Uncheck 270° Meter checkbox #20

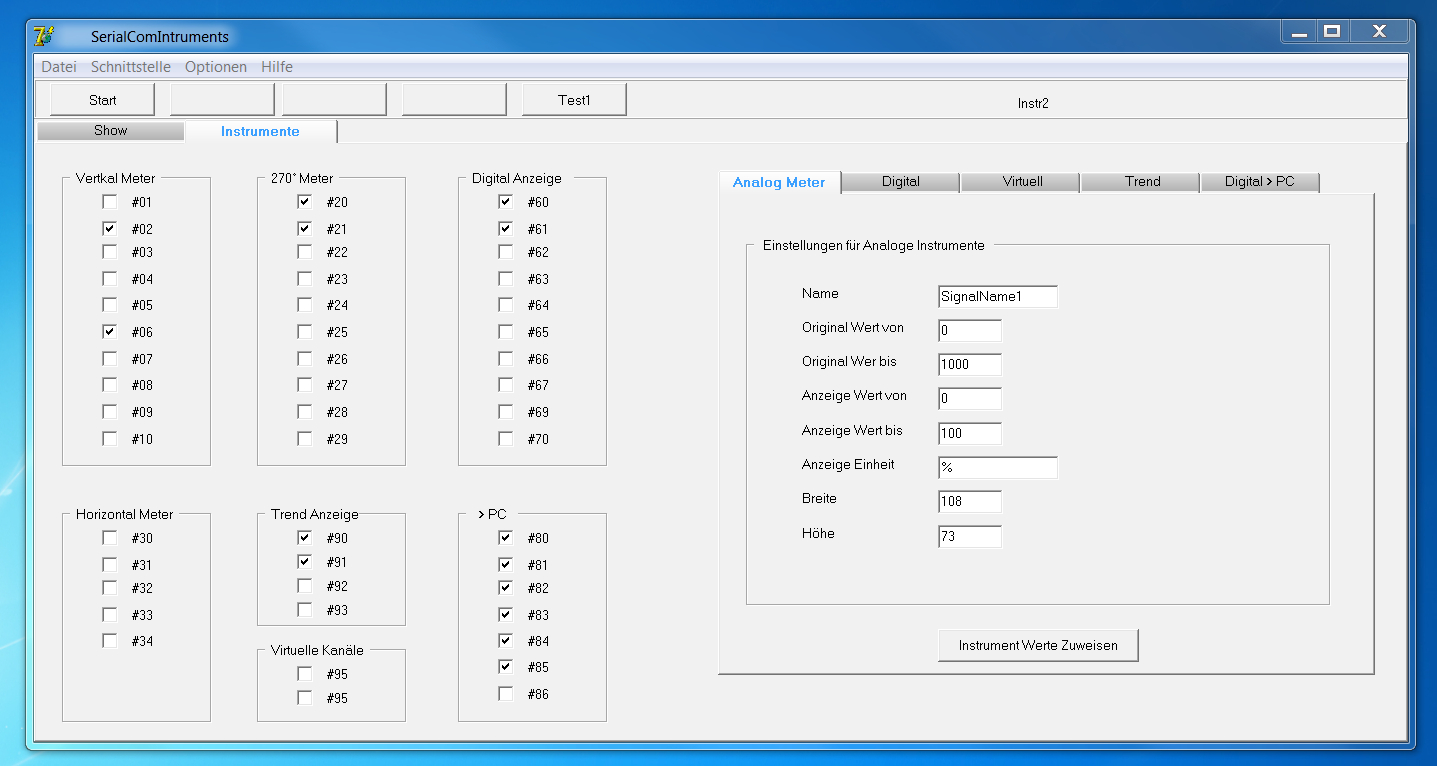[x=304, y=202]
